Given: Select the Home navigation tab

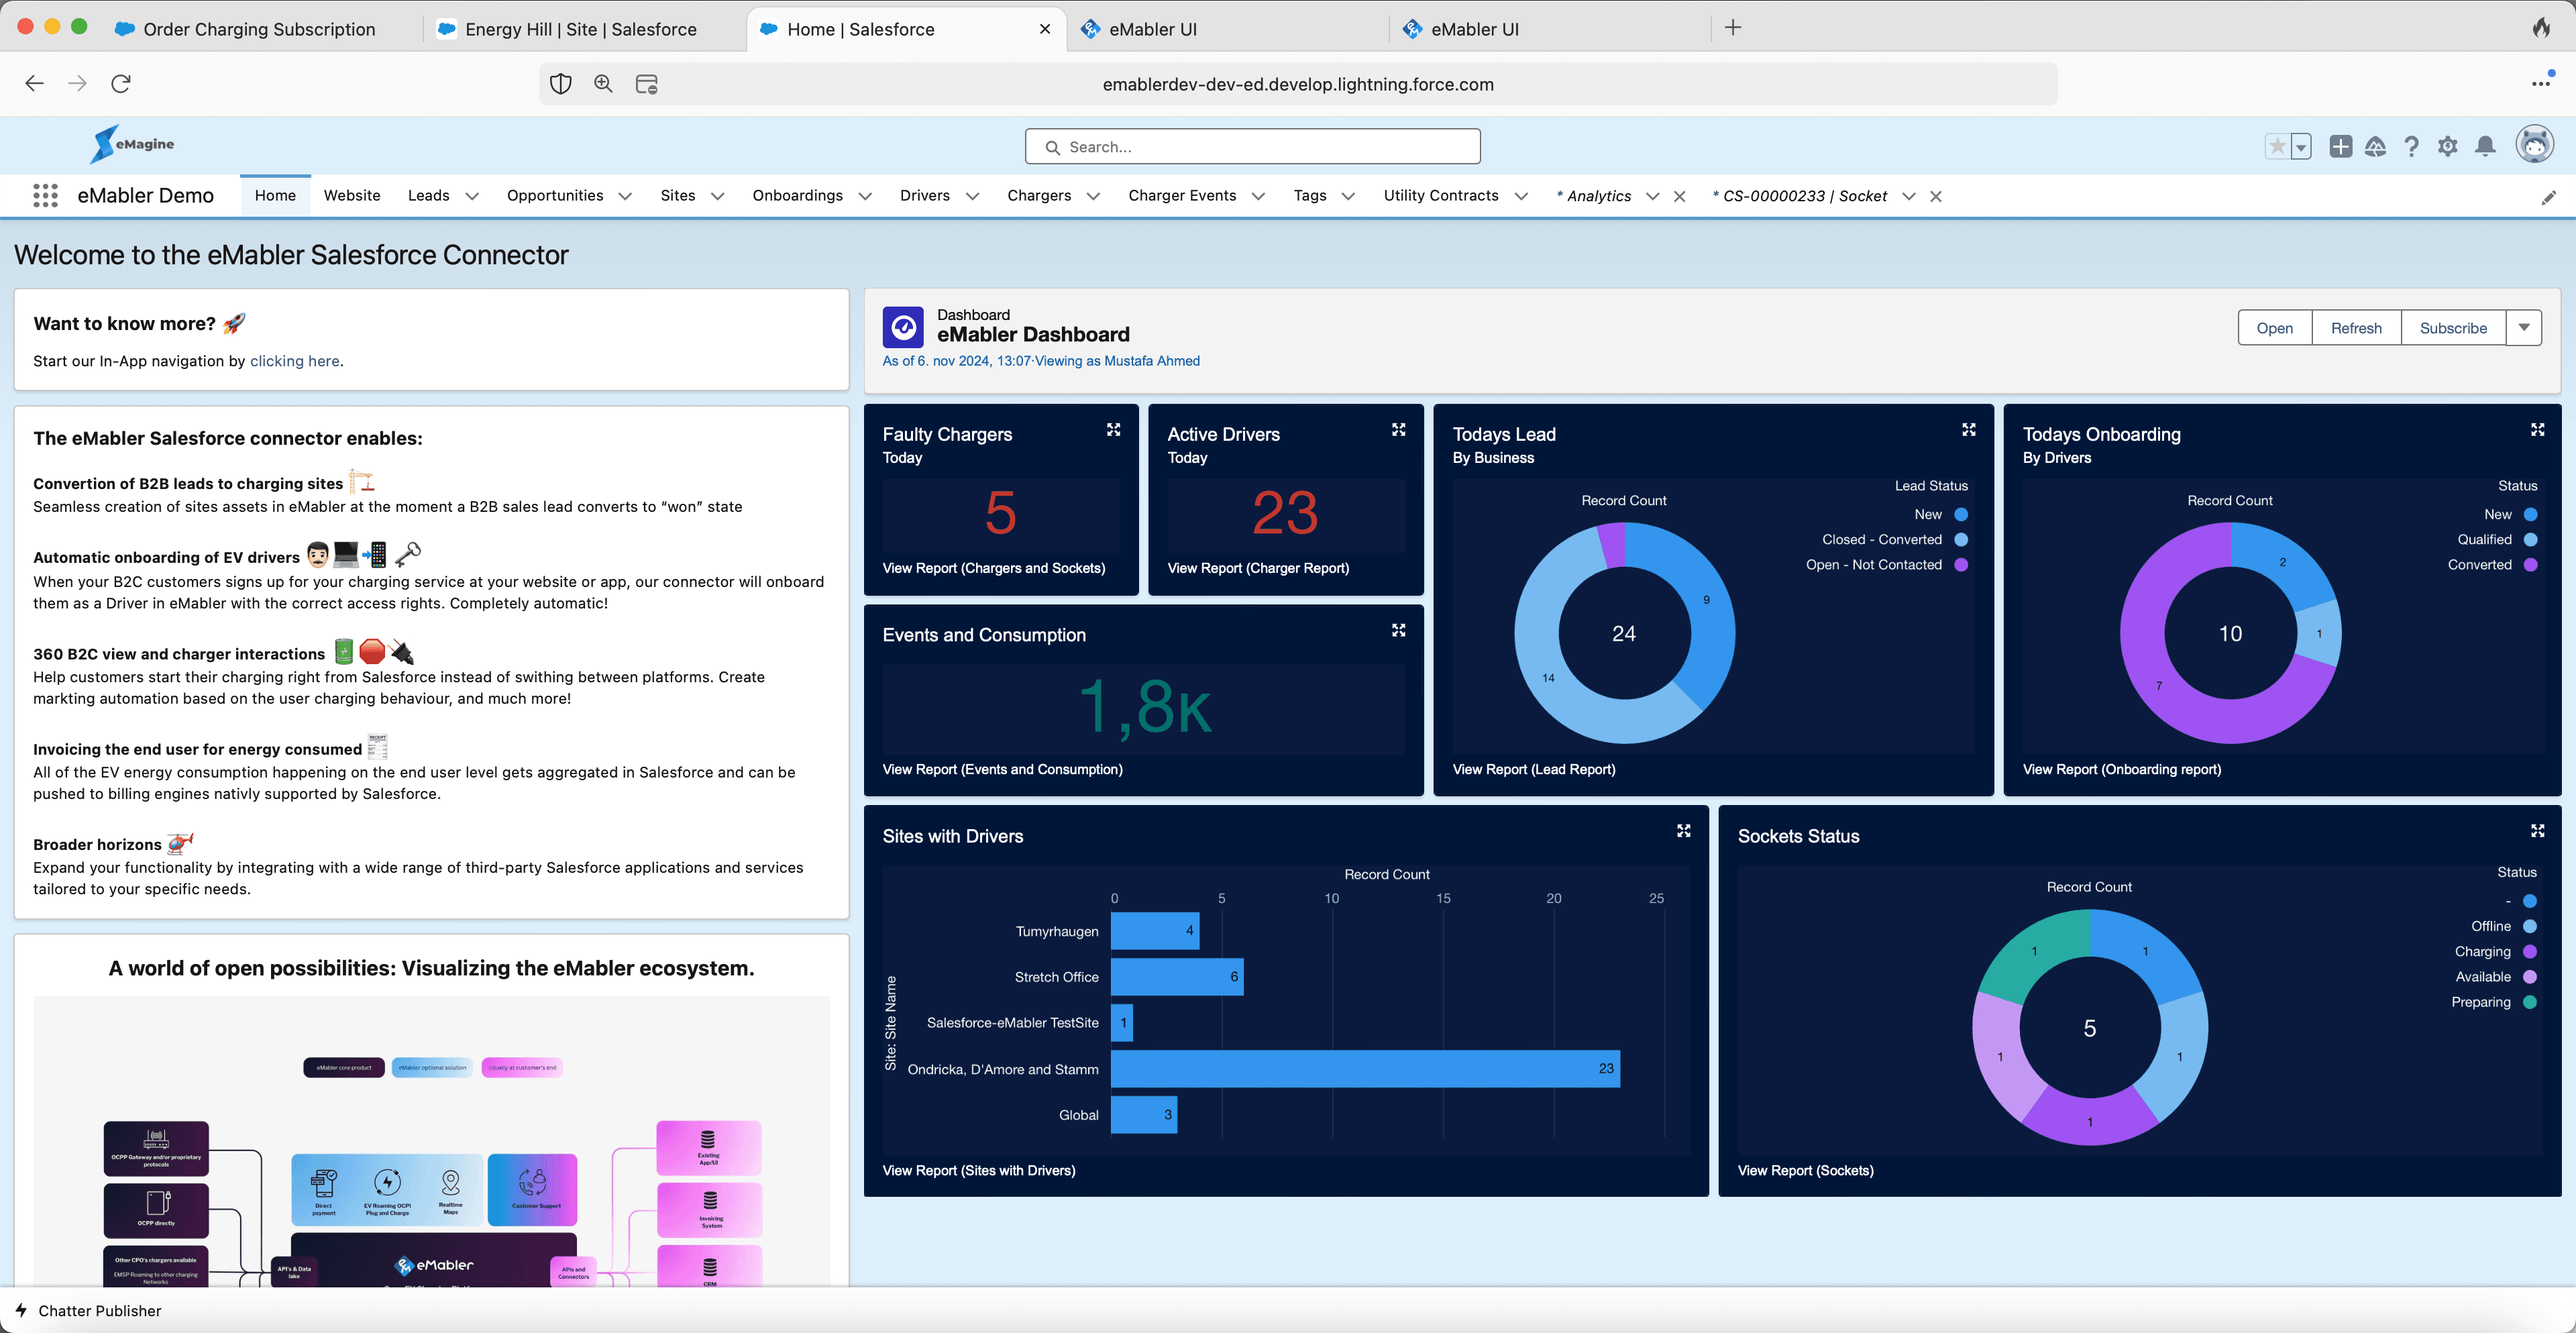Looking at the screenshot, I should click(x=275, y=196).
